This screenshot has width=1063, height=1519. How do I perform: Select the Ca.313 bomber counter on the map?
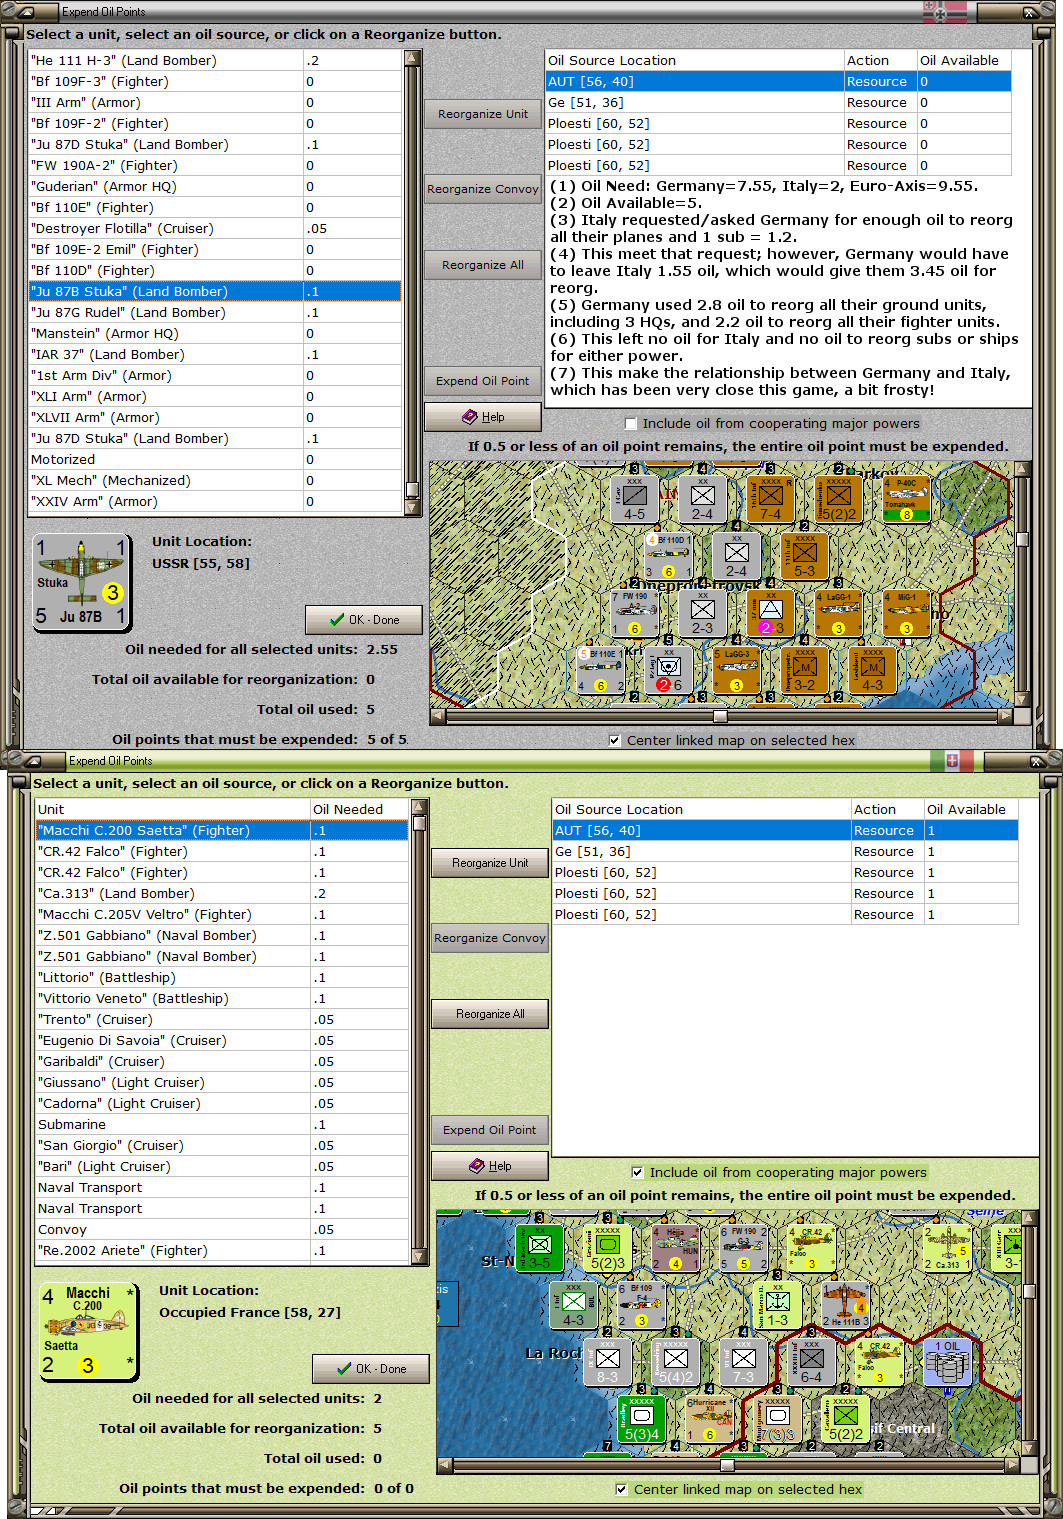(x=947, y=1247)
